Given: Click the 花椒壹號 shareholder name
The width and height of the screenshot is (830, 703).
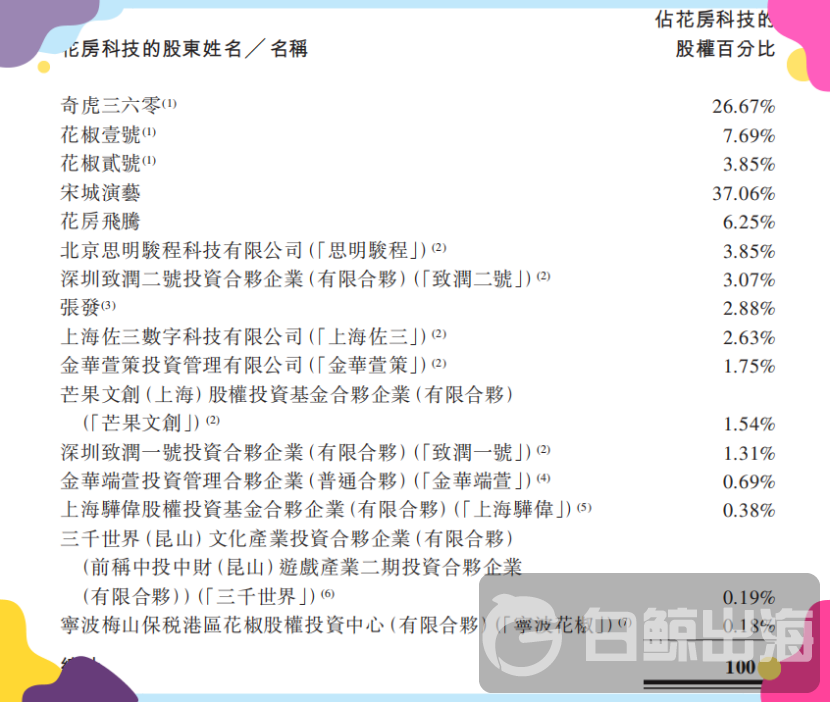Looking at the screenshot, I should coord(100,135).
